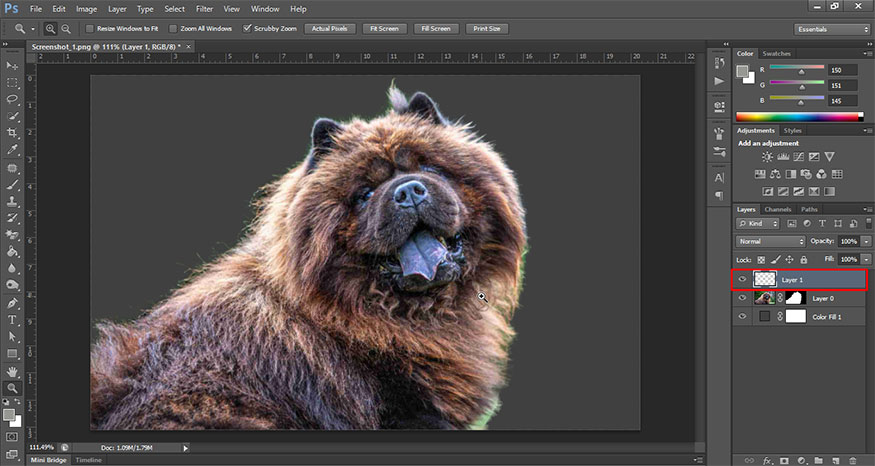Open the Normal blending mode dropdown
Viewport: 875px width, 466px height.
771,241
